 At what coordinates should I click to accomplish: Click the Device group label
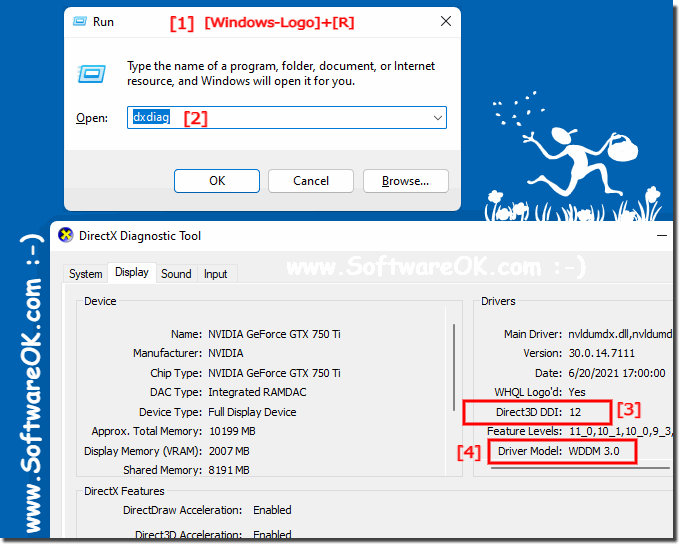click(x=100, y=301)
